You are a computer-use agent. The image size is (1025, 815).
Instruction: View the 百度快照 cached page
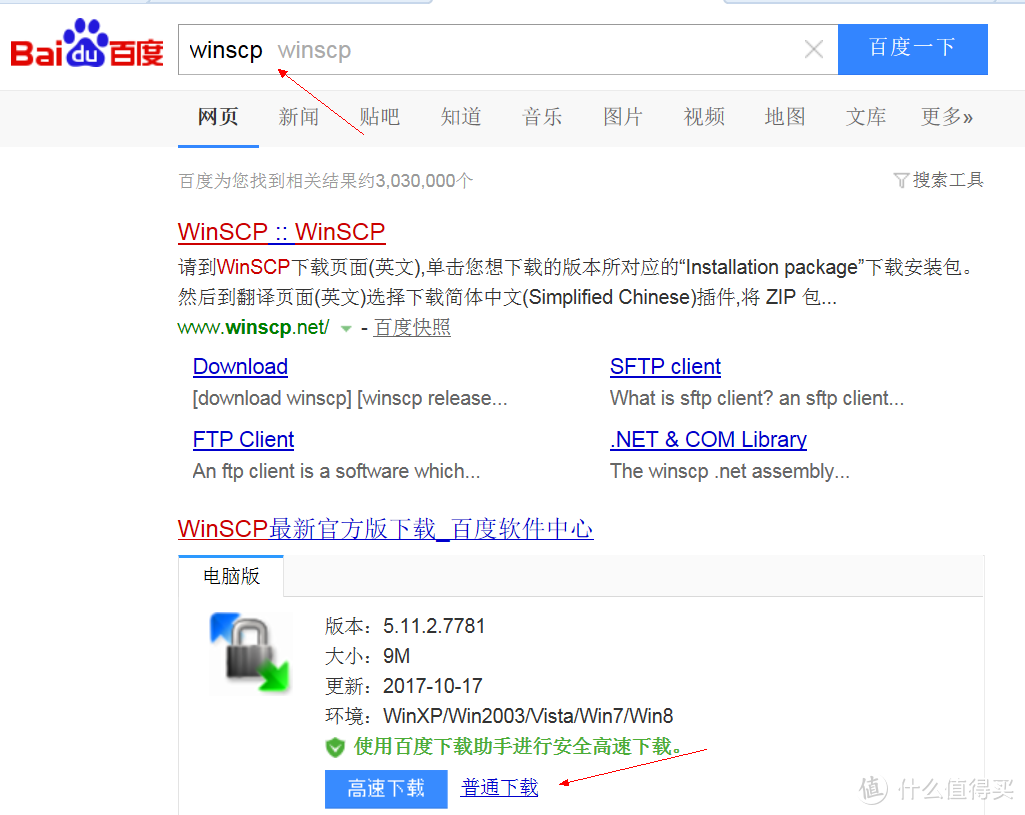412,327
